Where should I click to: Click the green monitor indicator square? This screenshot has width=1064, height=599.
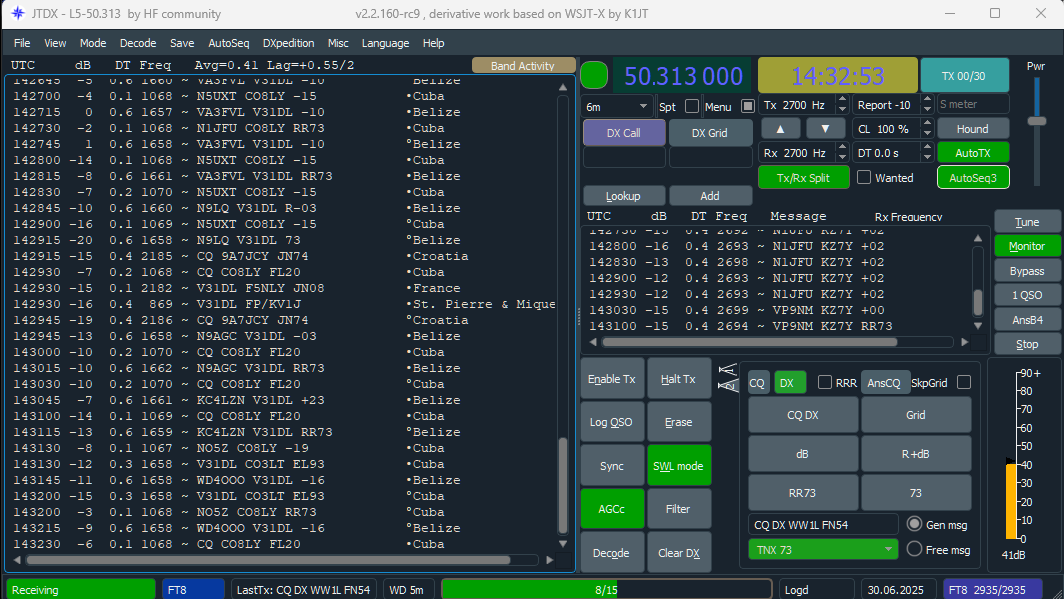594,75
